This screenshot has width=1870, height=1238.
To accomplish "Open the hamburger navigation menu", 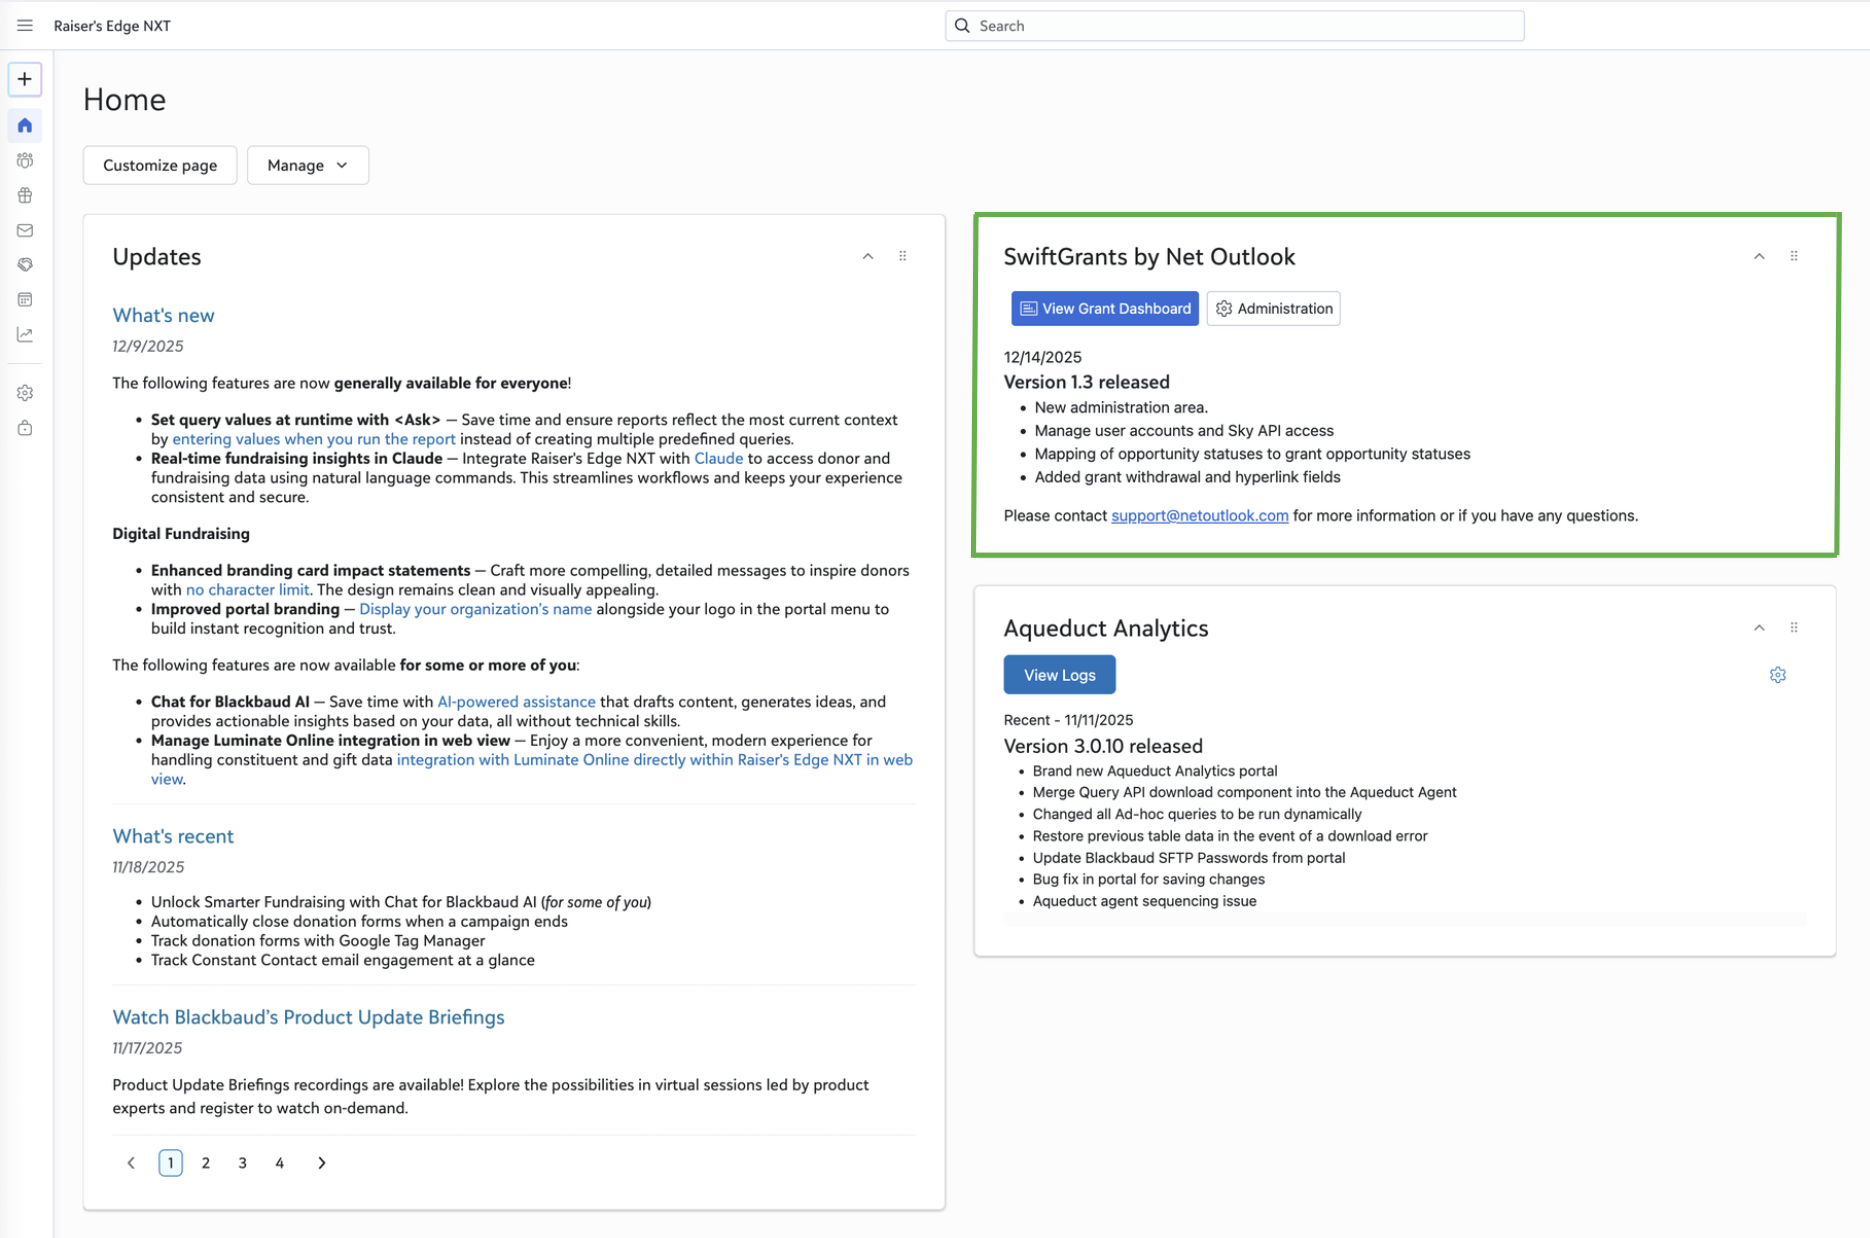I will 25,26.
